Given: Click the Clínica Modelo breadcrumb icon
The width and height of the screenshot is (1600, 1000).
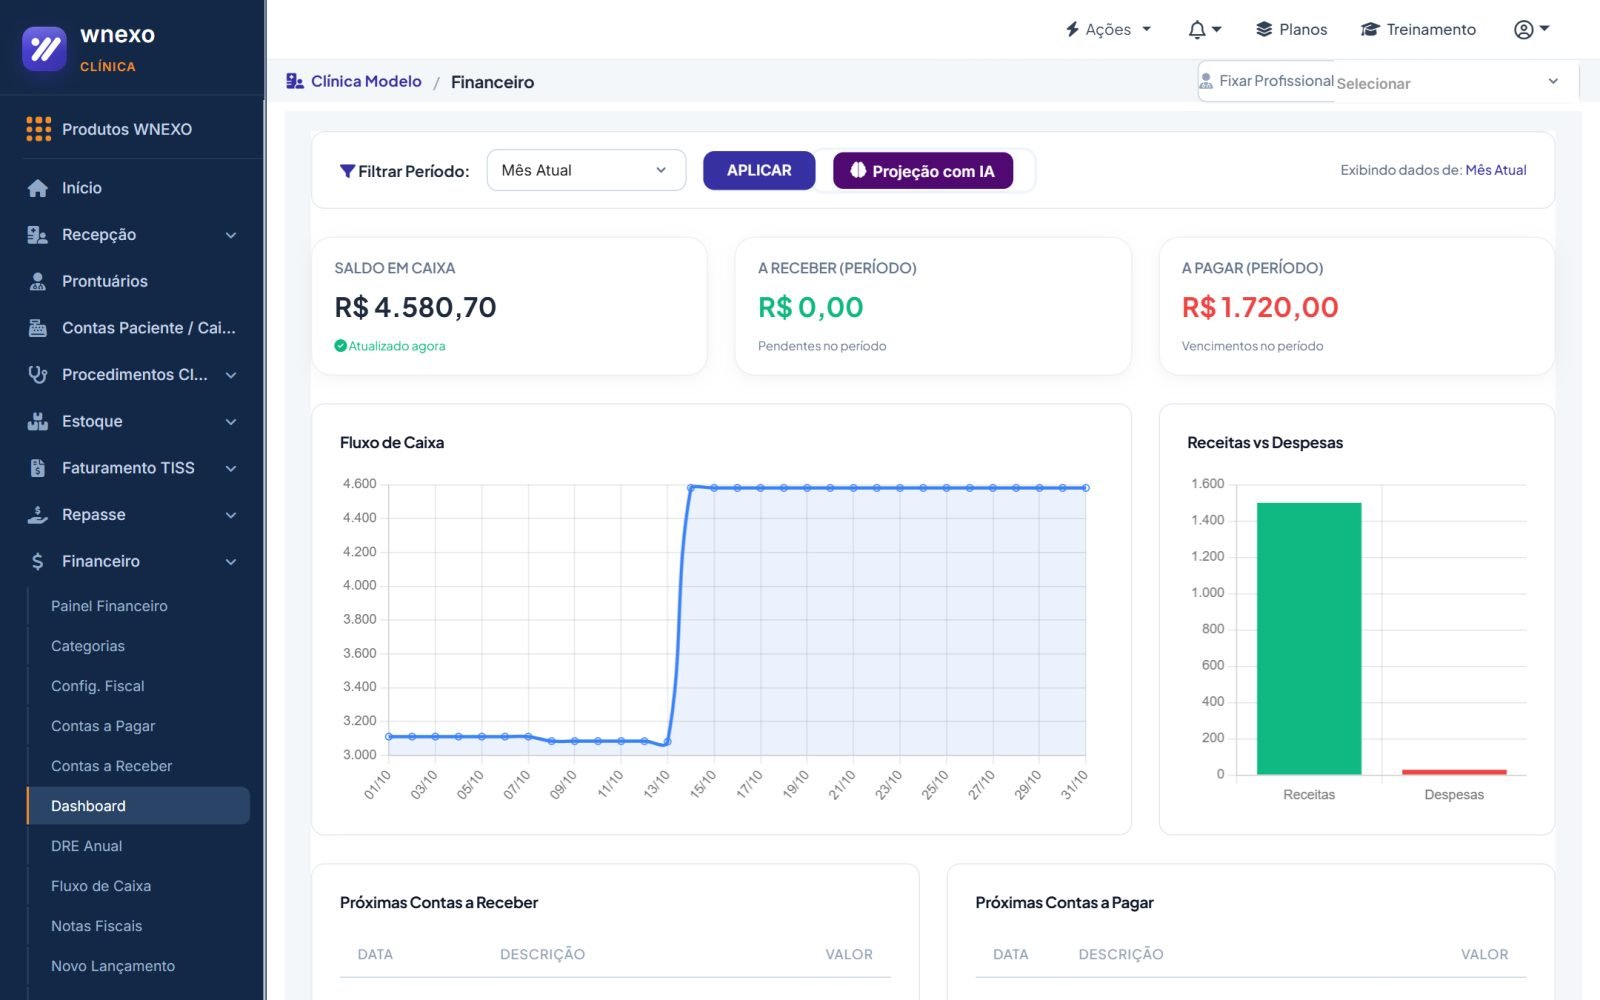Looking at the screenshot, I should coord(295,81).
